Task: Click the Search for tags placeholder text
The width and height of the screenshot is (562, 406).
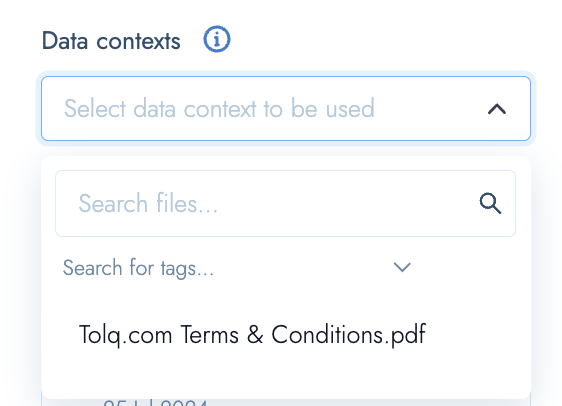Action: (x=138, y=268)
